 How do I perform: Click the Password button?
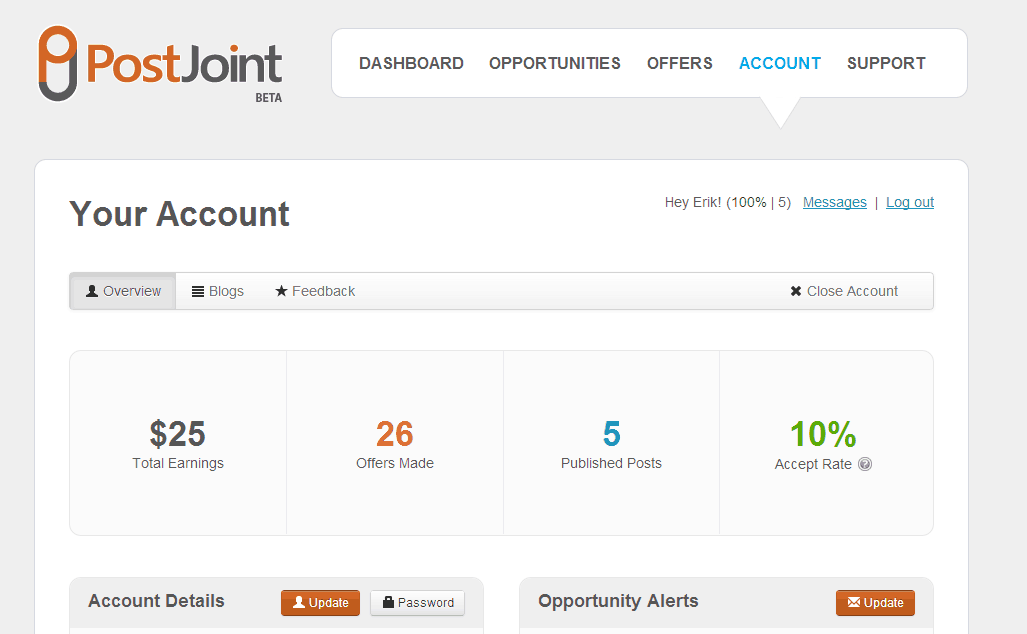(x=417, y=603)
